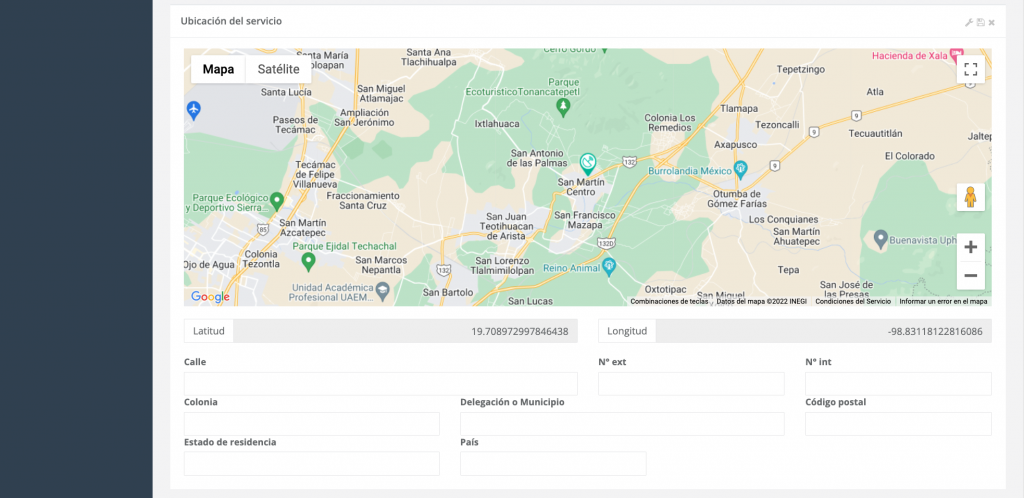The image size is (1024, 498).
Task: Click the save disk icon in panel header
Action: click(980, 22)
